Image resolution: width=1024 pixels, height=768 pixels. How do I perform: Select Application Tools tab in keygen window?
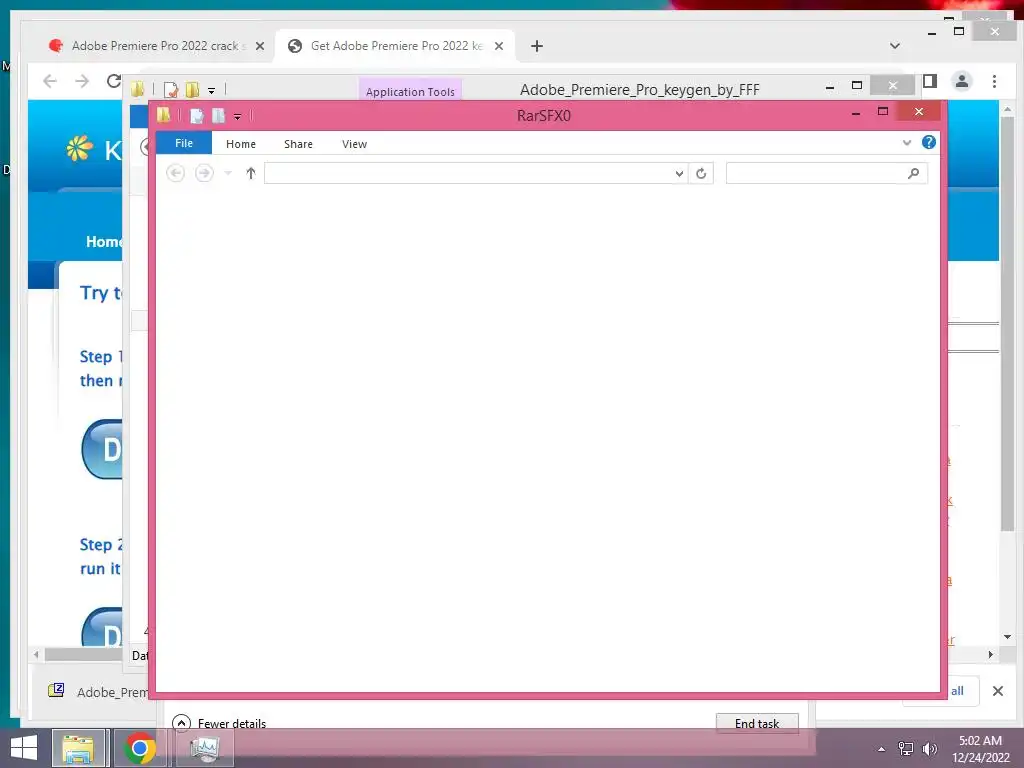[x=410, y=91]
